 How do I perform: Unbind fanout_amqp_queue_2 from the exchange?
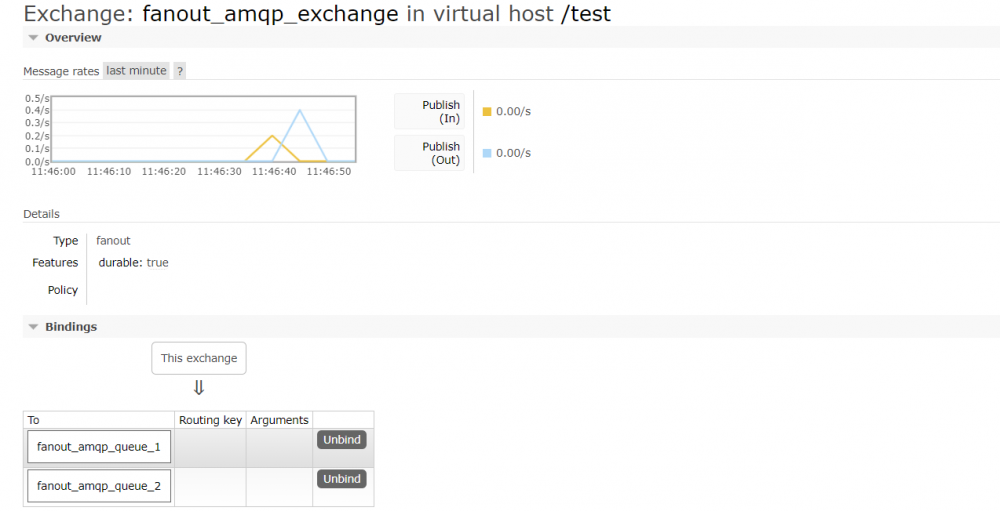tap(342, 479)
